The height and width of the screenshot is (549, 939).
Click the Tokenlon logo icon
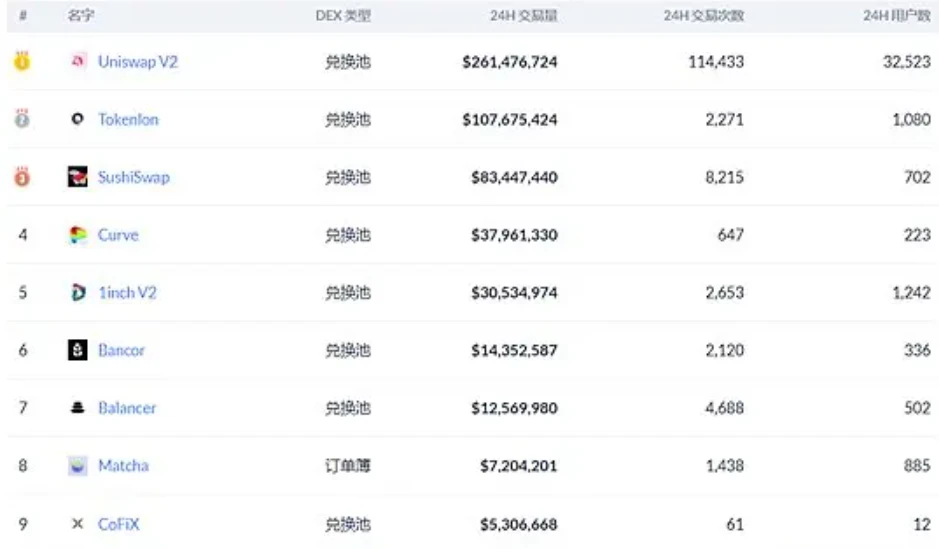coord(78,120)
